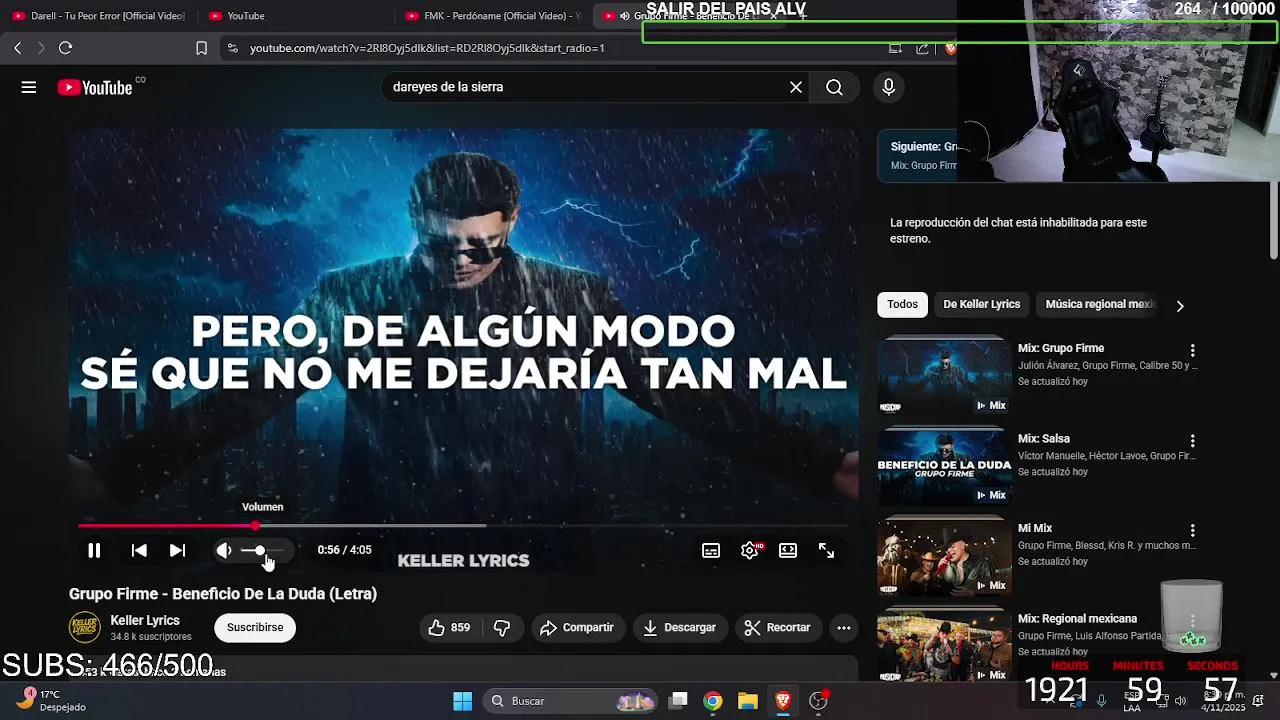Open OBS Studio taskbar icon
This screenshot has height=720, width=1280.
(819, 701)
